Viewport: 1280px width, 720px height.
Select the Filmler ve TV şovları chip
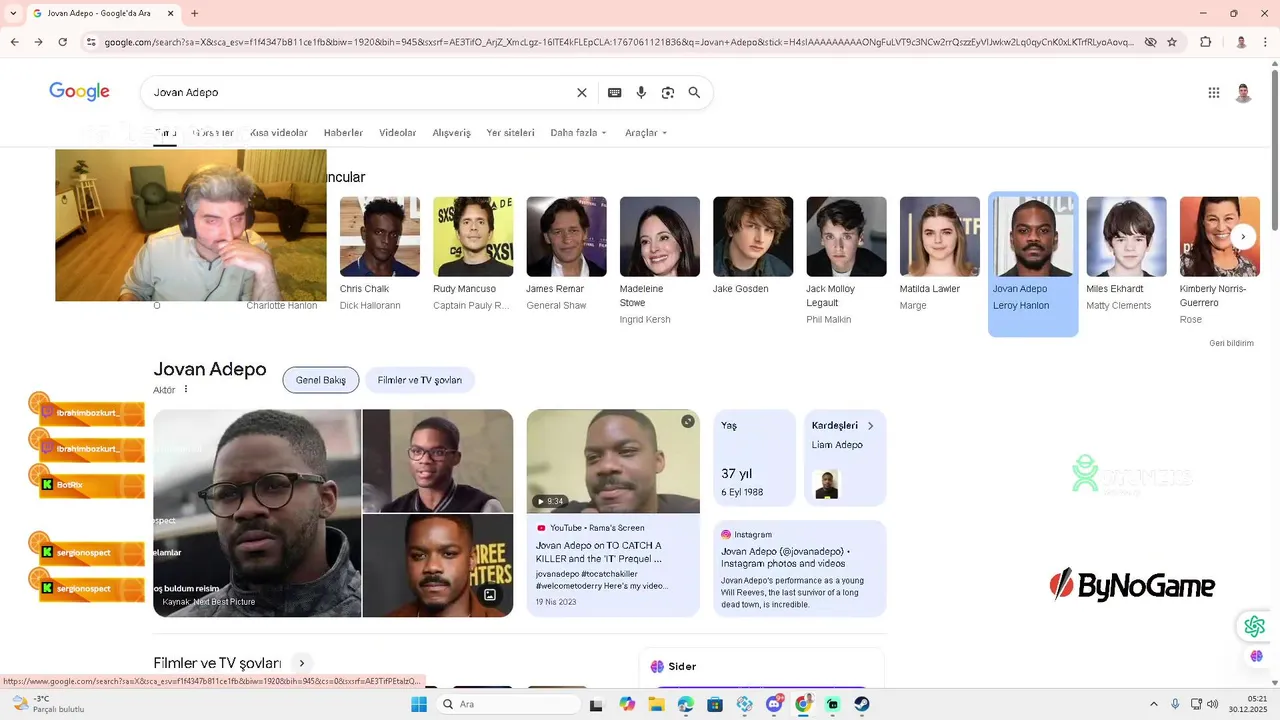(420, 380)
